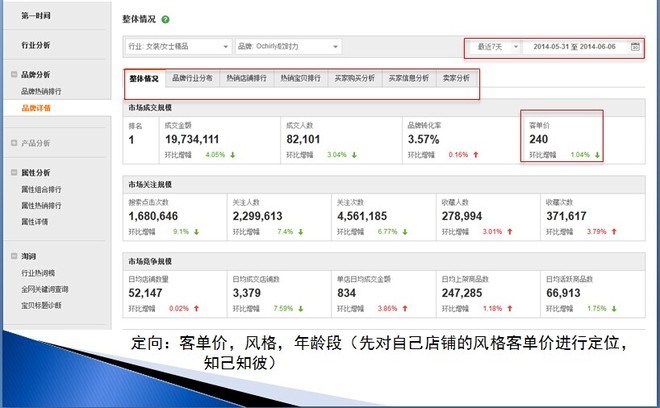Open 属性组合排行 sidebar item
The image size is (660, 408).
(x=41, y=189)
